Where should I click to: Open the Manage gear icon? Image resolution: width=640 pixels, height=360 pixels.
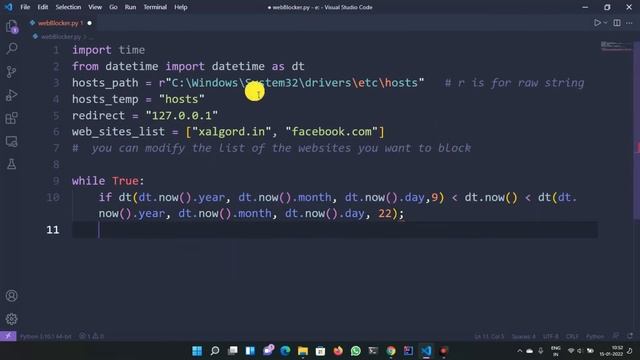click(11, 319)
